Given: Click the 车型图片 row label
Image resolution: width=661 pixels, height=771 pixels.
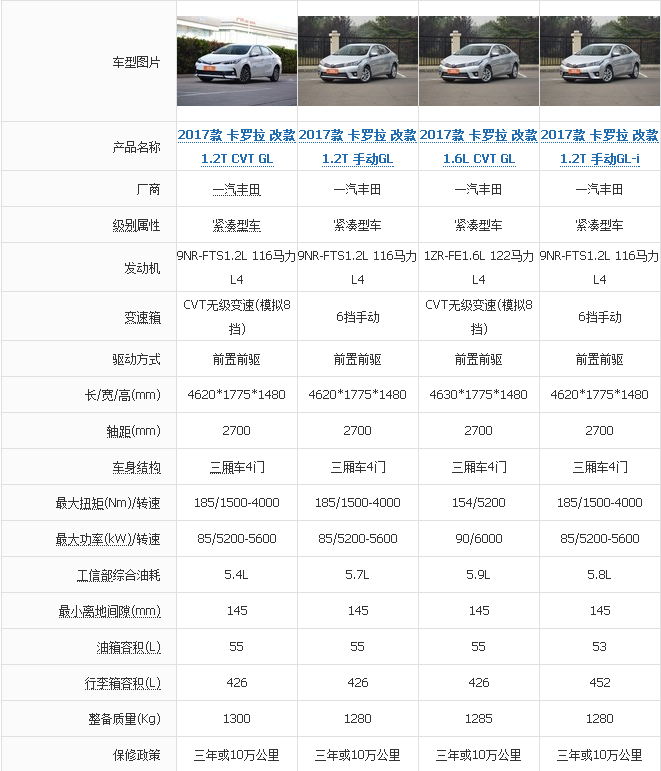Looking at the screenshot, I should (x=136, y=62).
